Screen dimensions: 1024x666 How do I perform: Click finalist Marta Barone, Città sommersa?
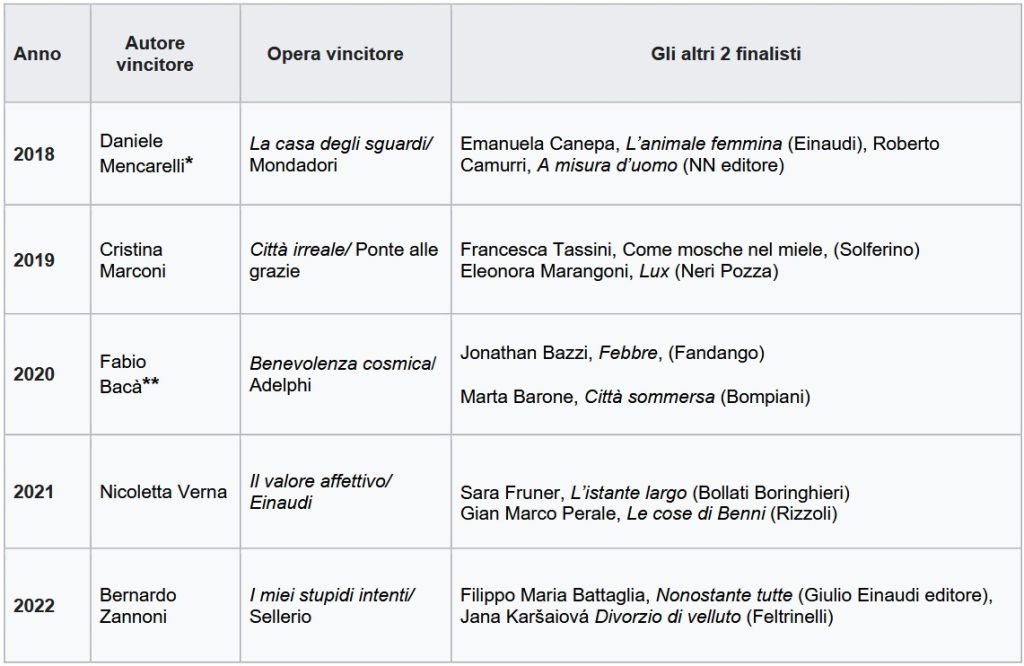tap(634, 397)
